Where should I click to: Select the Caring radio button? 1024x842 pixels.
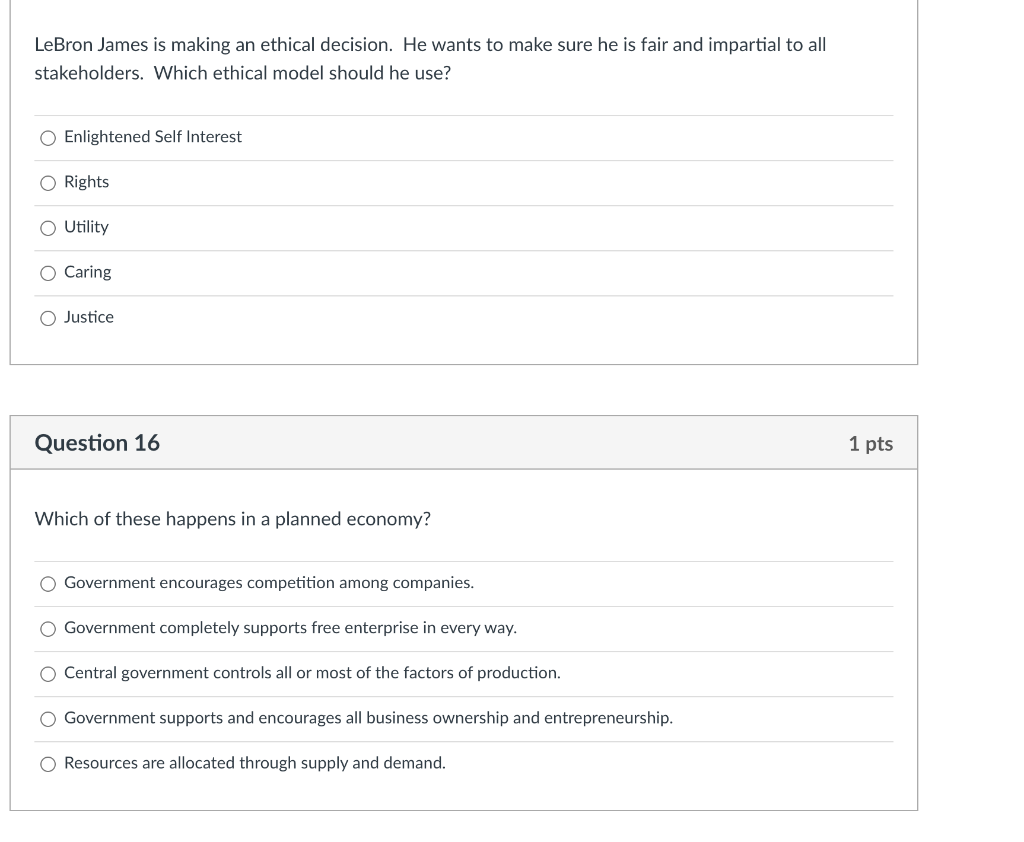coord(48,273)
